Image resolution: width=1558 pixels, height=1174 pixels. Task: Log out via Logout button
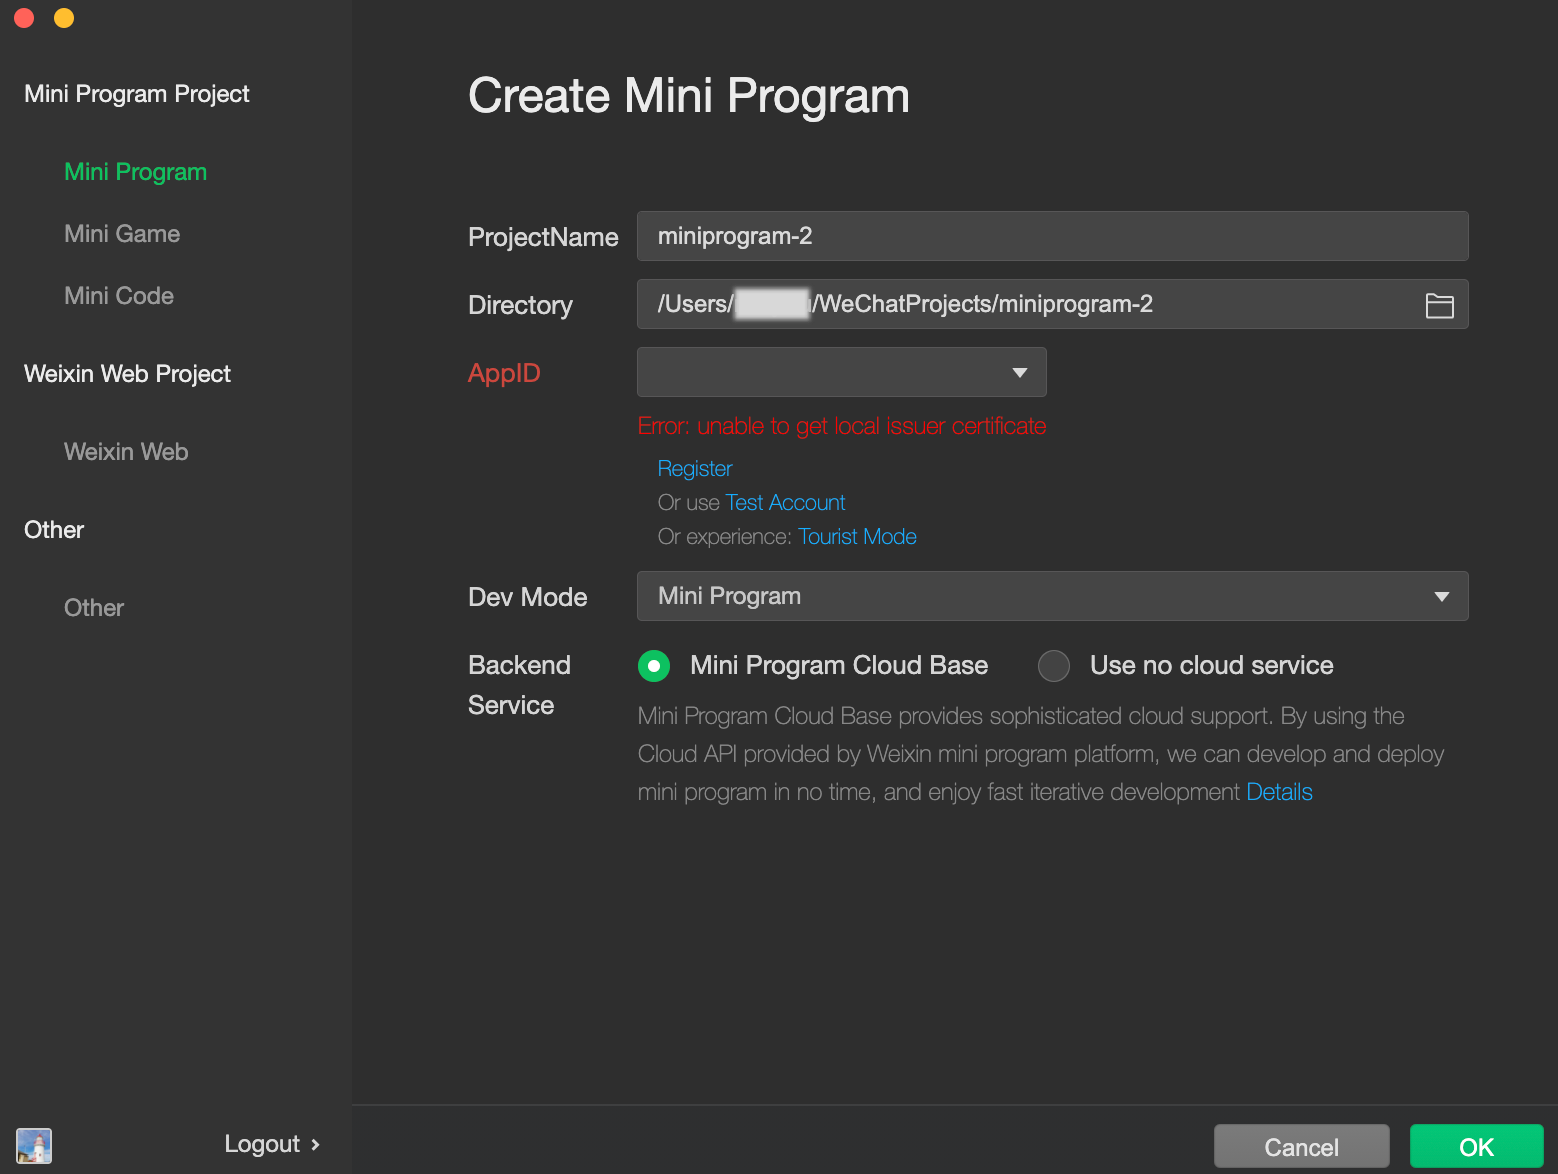[x=271, y=1144]
